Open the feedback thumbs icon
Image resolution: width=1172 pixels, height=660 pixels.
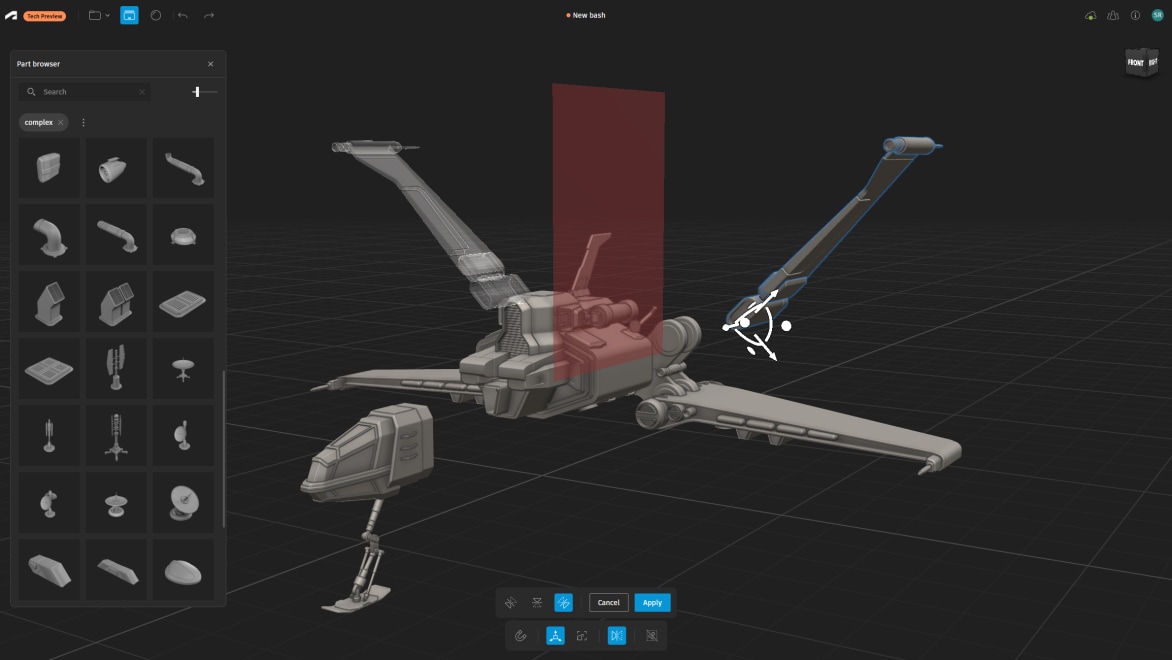pos(1113,16)
